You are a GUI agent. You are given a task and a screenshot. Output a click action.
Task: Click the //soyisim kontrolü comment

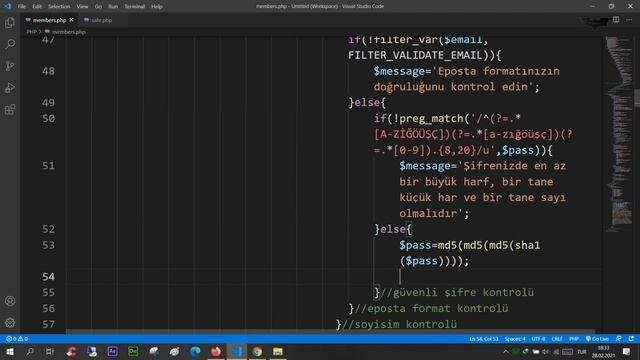pos(399,324)
